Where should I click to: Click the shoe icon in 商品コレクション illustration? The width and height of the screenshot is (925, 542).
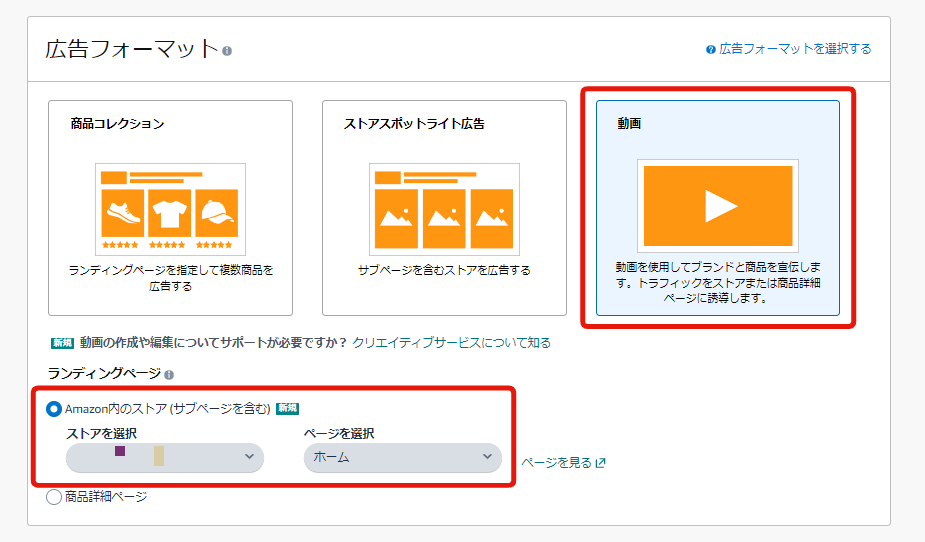[x=123, y=212]
